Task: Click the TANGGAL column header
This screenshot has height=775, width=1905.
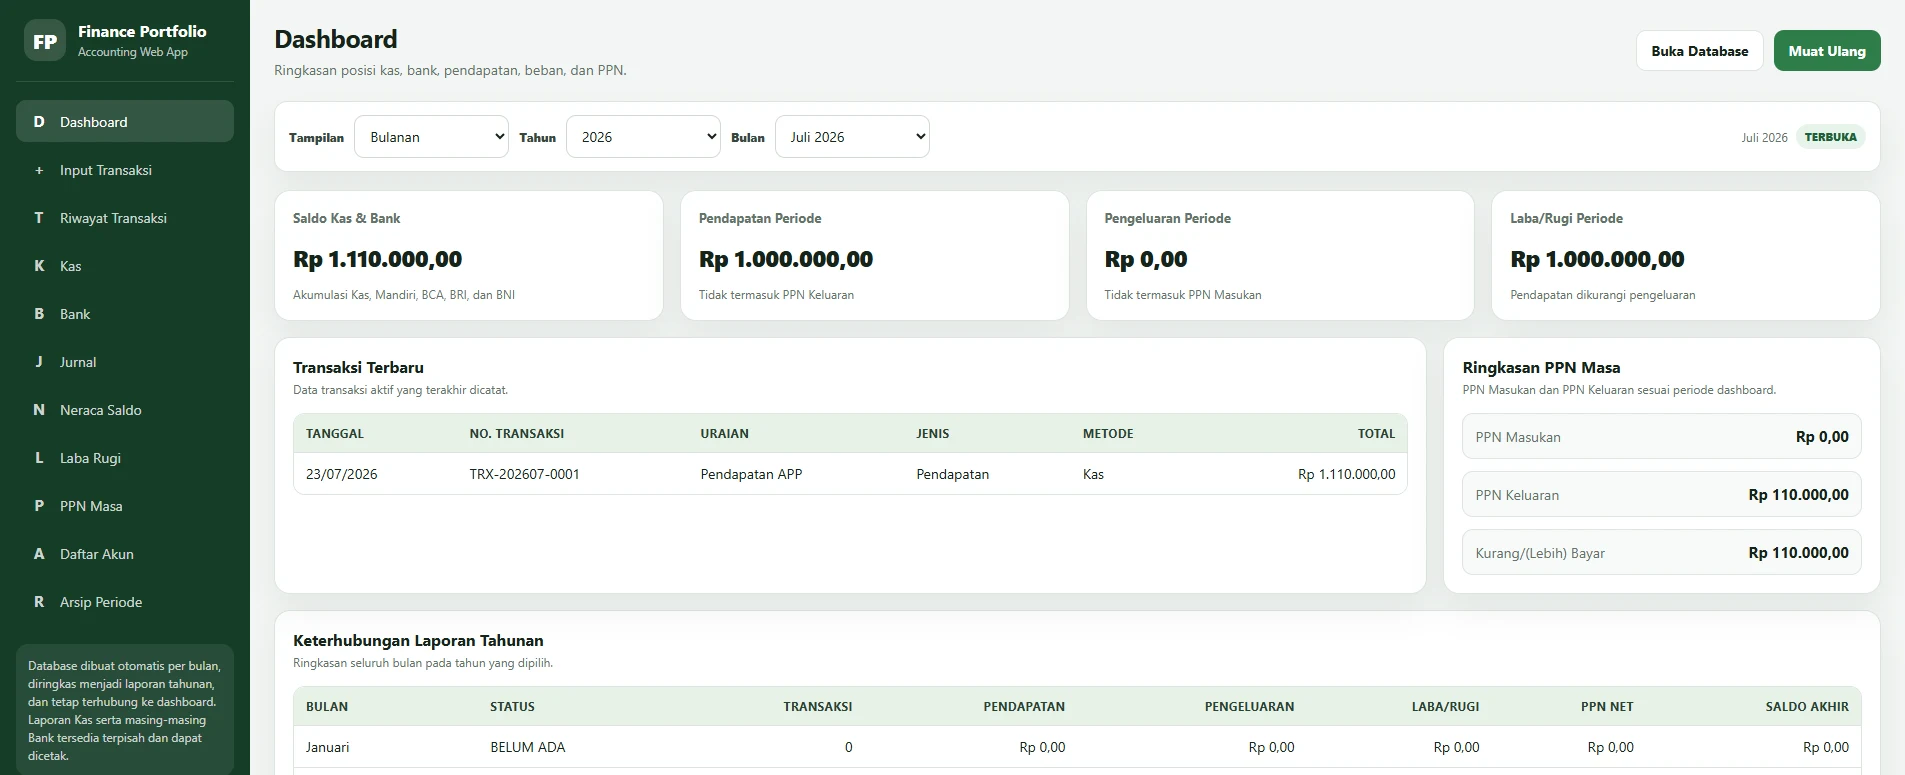Action: pos(335,434)
